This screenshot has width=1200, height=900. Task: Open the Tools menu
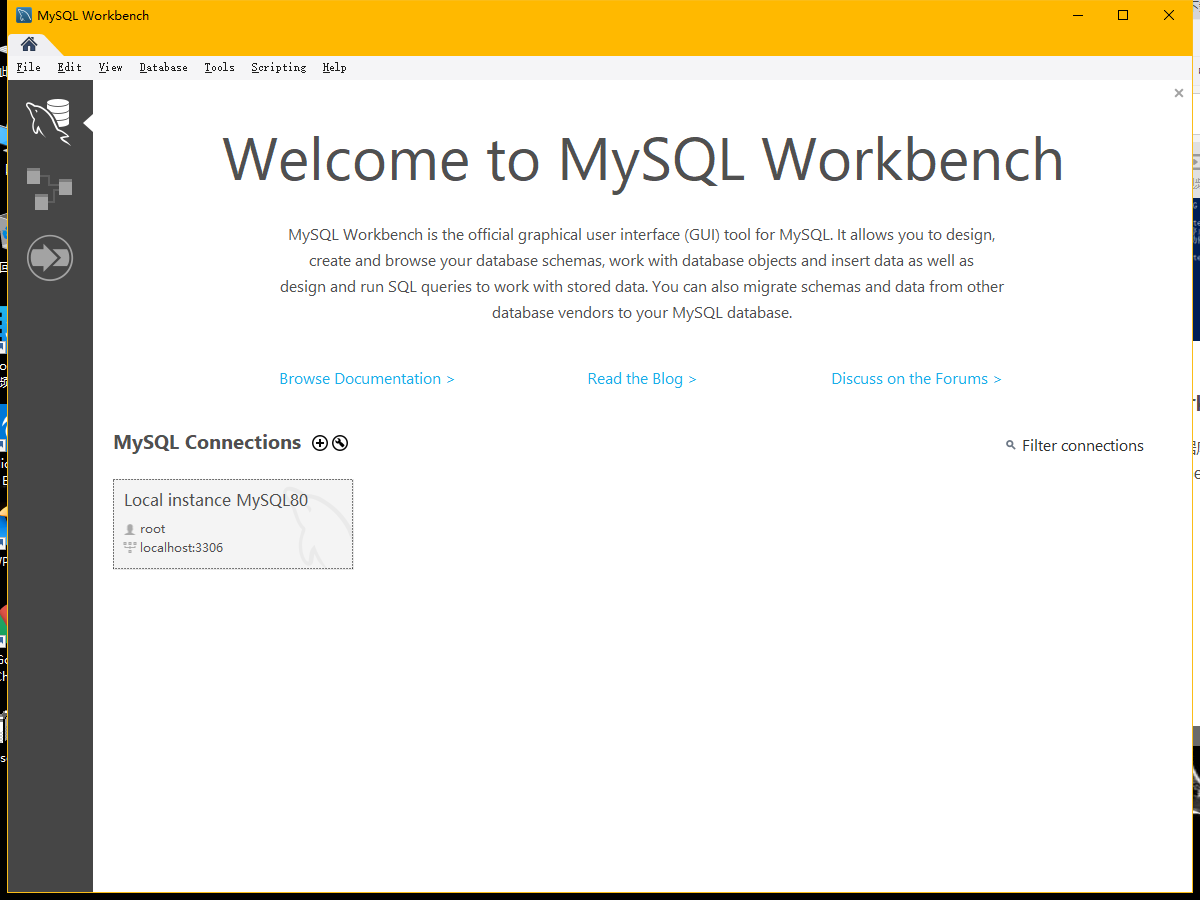(x=219, y=67)
